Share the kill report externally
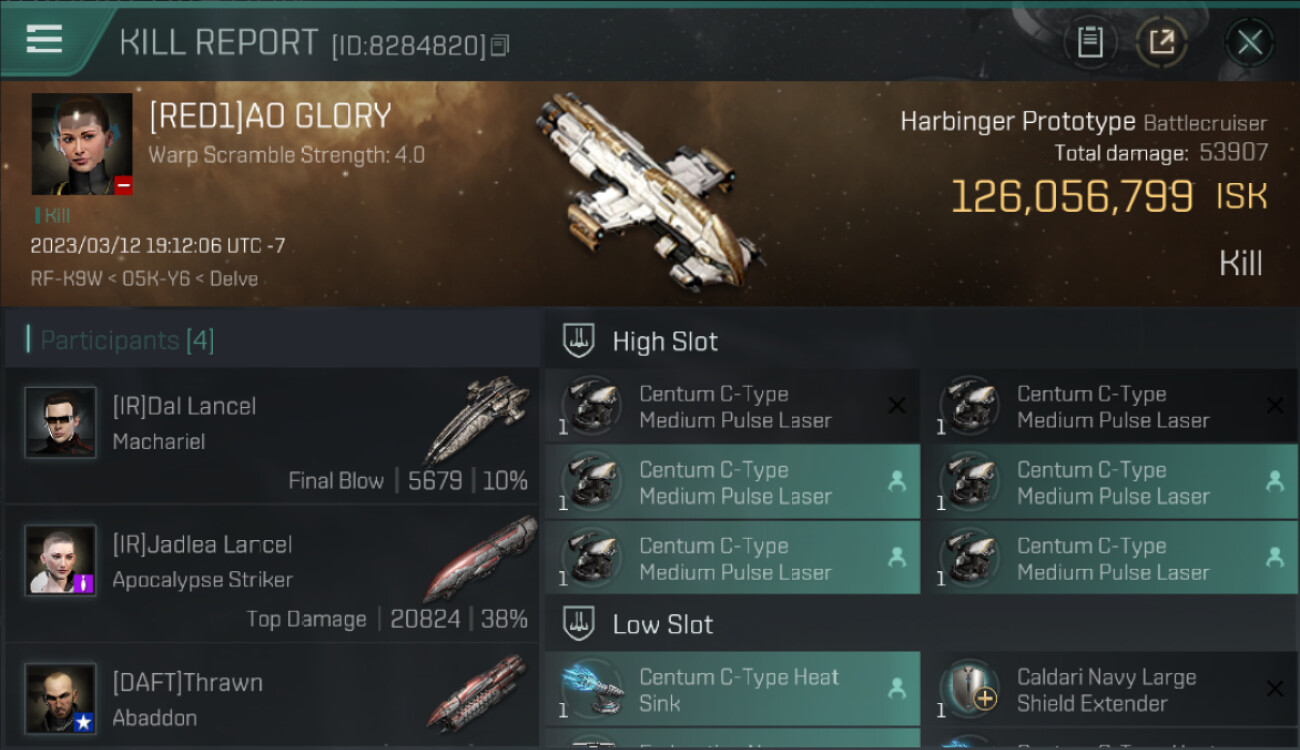This screenshot has height=750, width=1300. [x=1161, y=42]
